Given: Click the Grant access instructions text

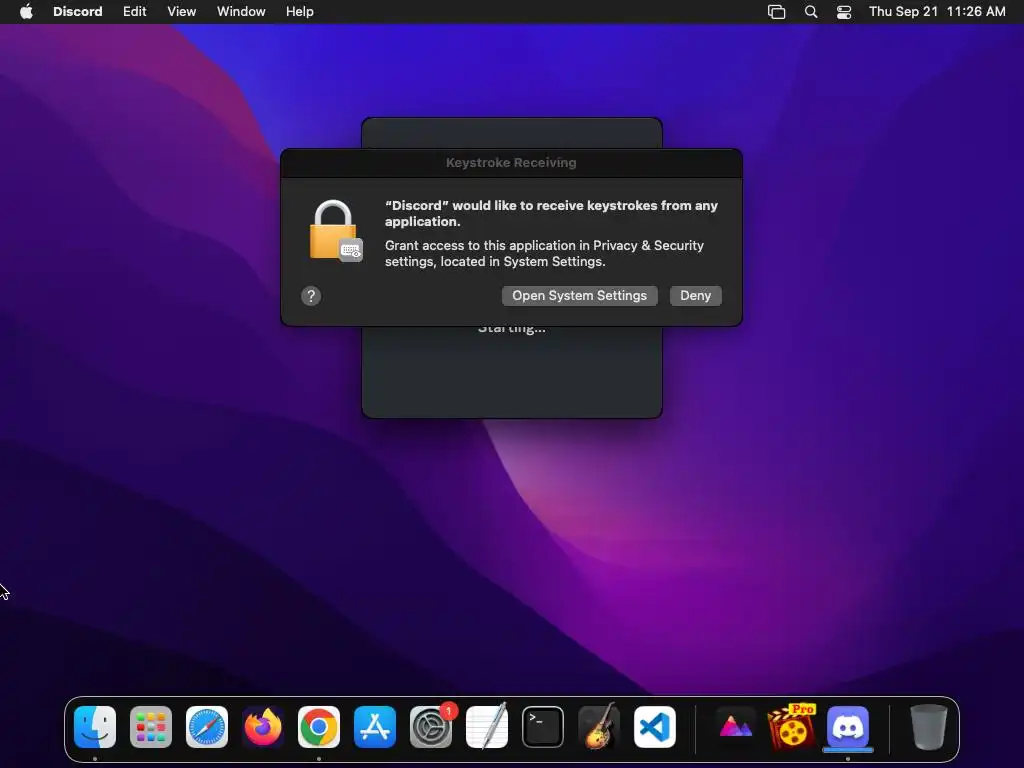Looking at the screenshot, I should (x=544, y=253).
